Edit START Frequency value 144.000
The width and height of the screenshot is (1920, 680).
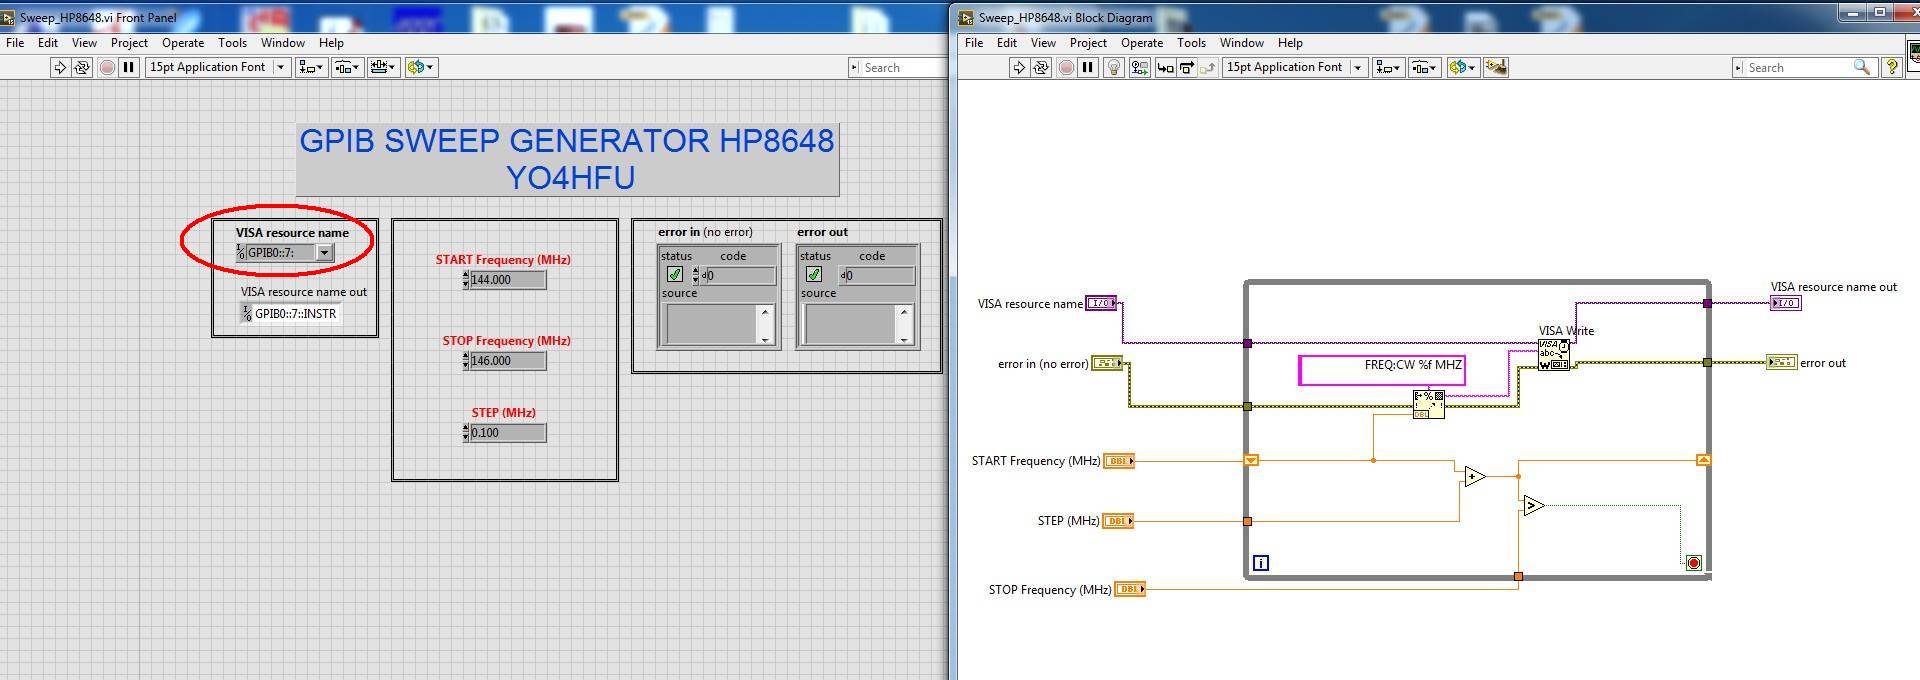(x=508, y=280)
